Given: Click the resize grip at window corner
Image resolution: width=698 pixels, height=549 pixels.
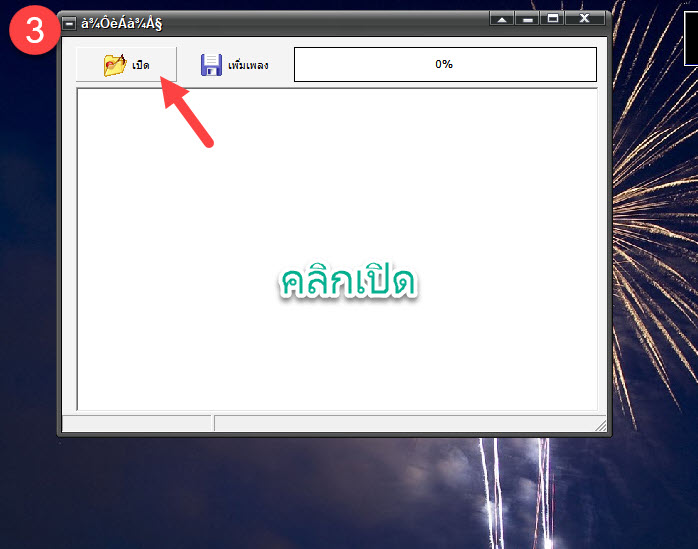Looking at the screenshot, I should pyautogui.click(x=601, y=426).
